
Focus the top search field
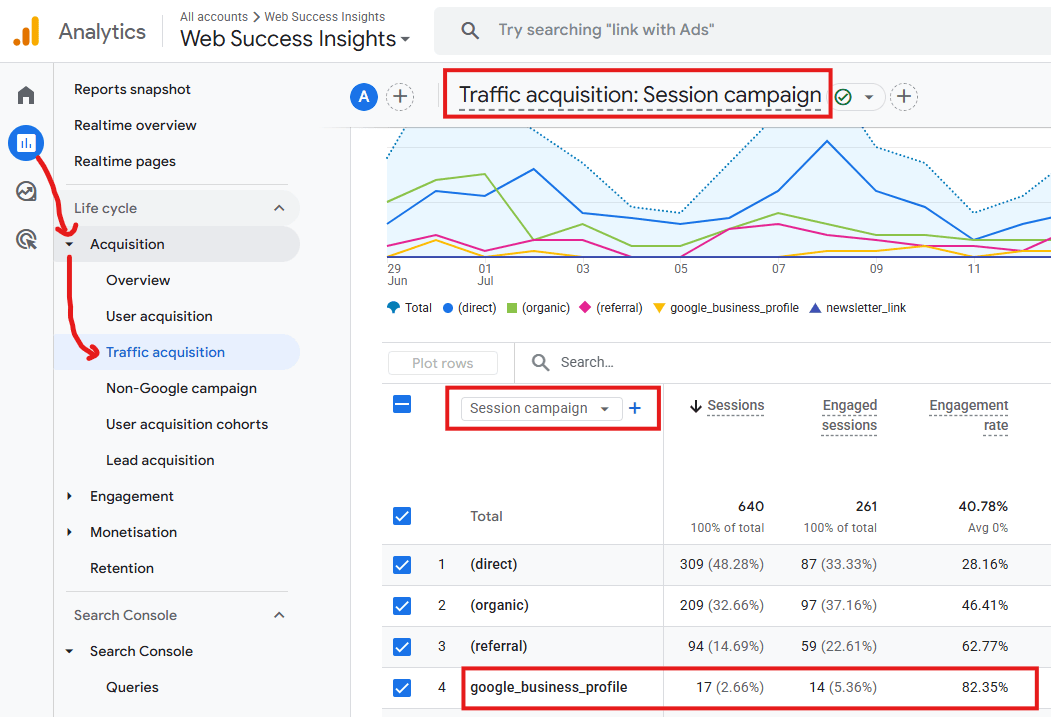tap(742, 31)
